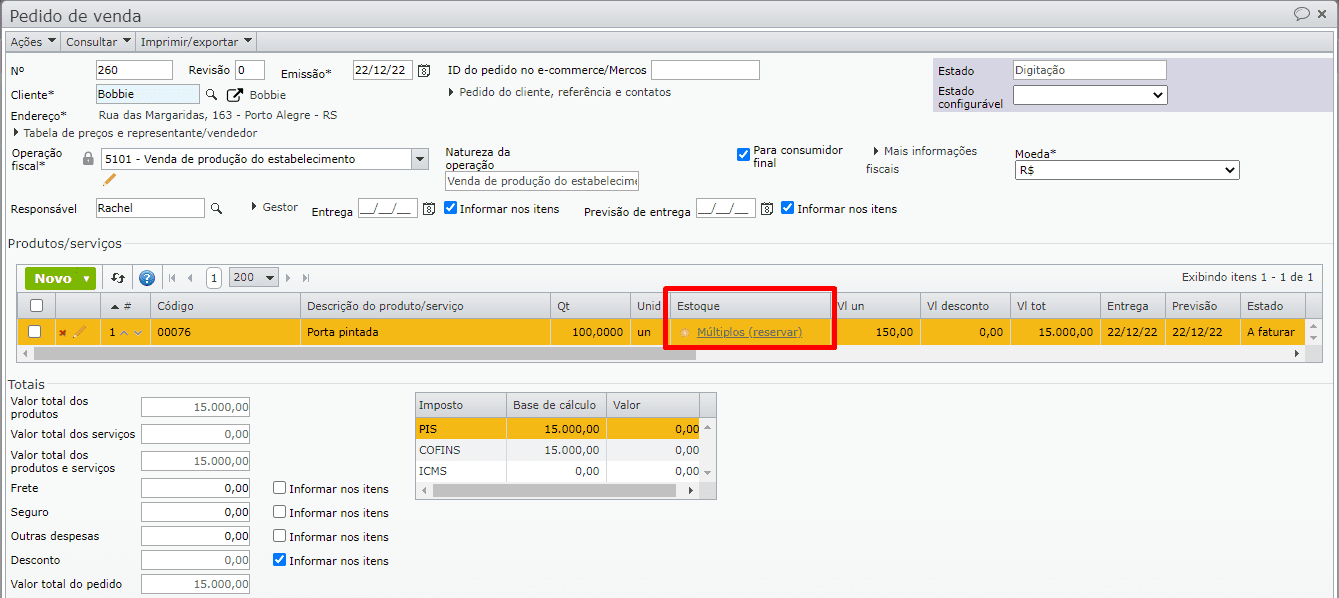
Task: Enable Outras despesas Informar nos itens
Action: coord(280,536)
